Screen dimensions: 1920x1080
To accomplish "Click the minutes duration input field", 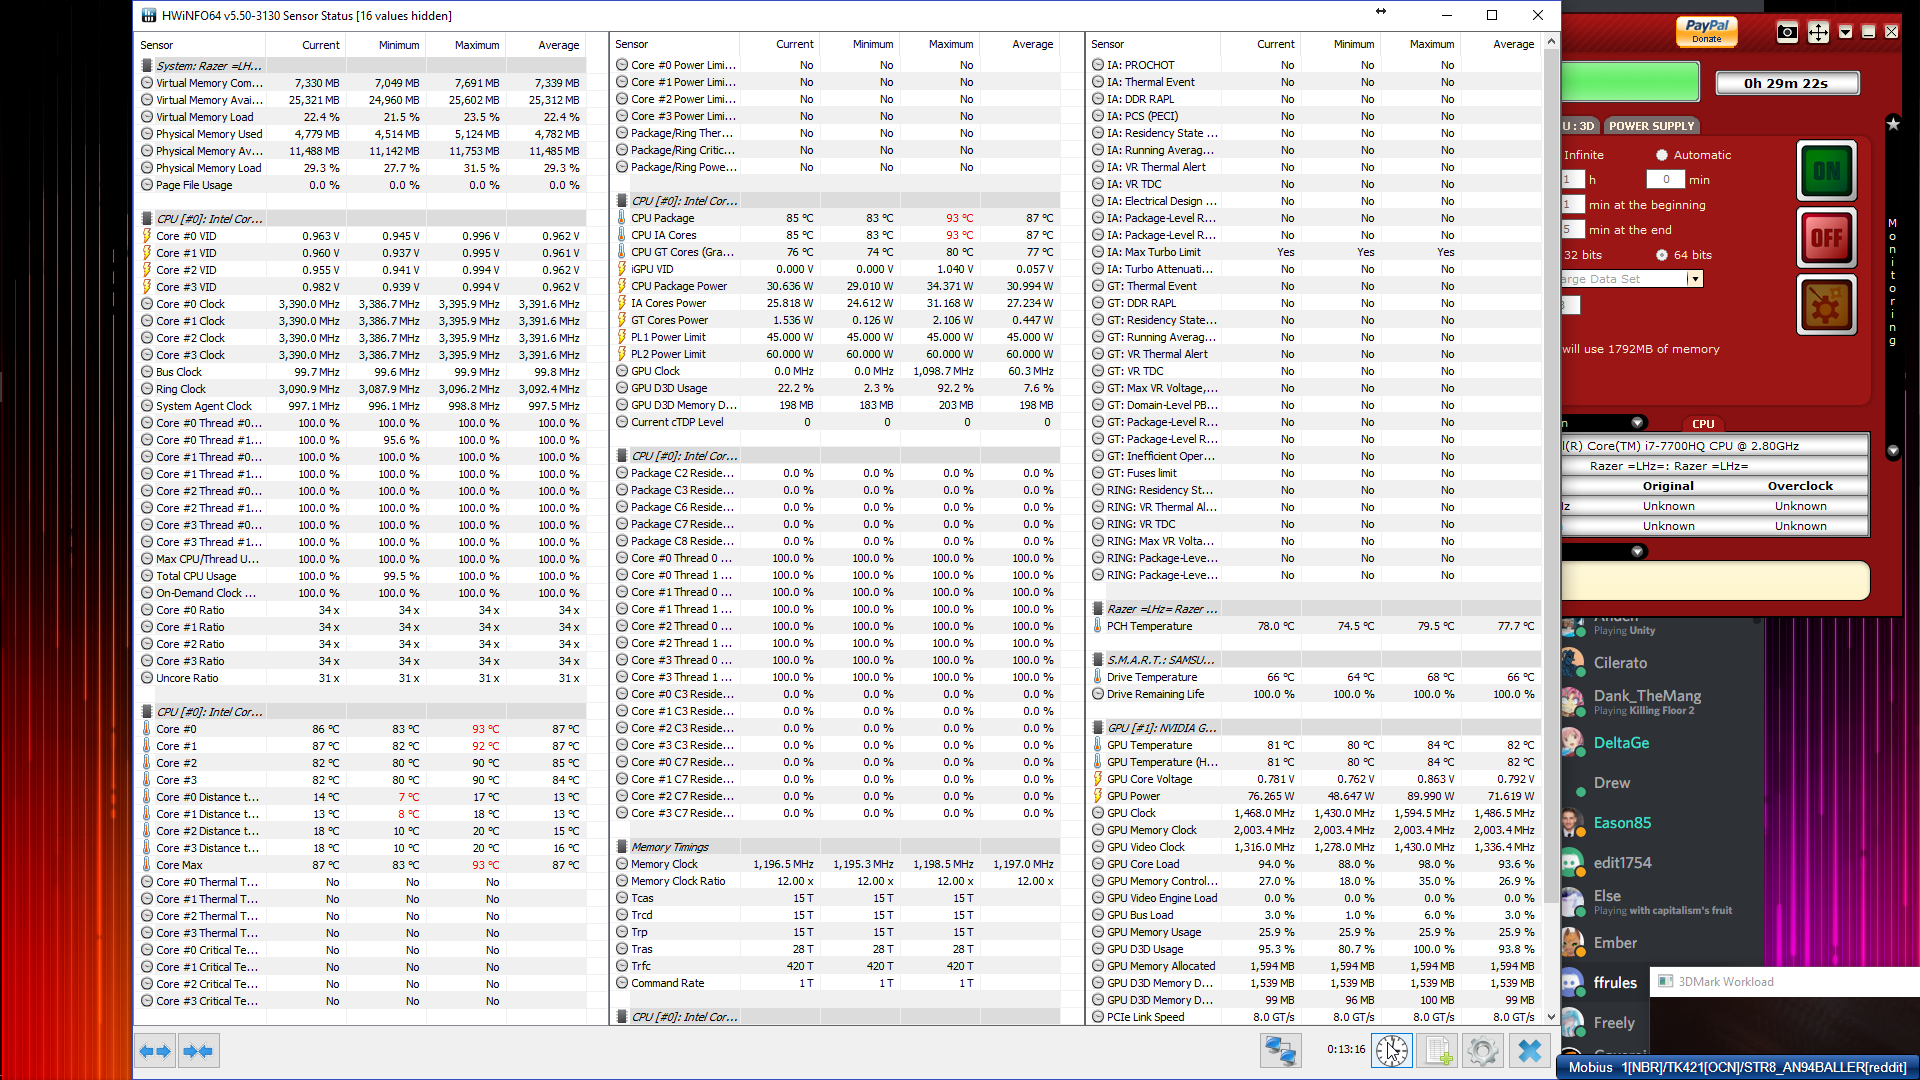I will click(1665, 179).
